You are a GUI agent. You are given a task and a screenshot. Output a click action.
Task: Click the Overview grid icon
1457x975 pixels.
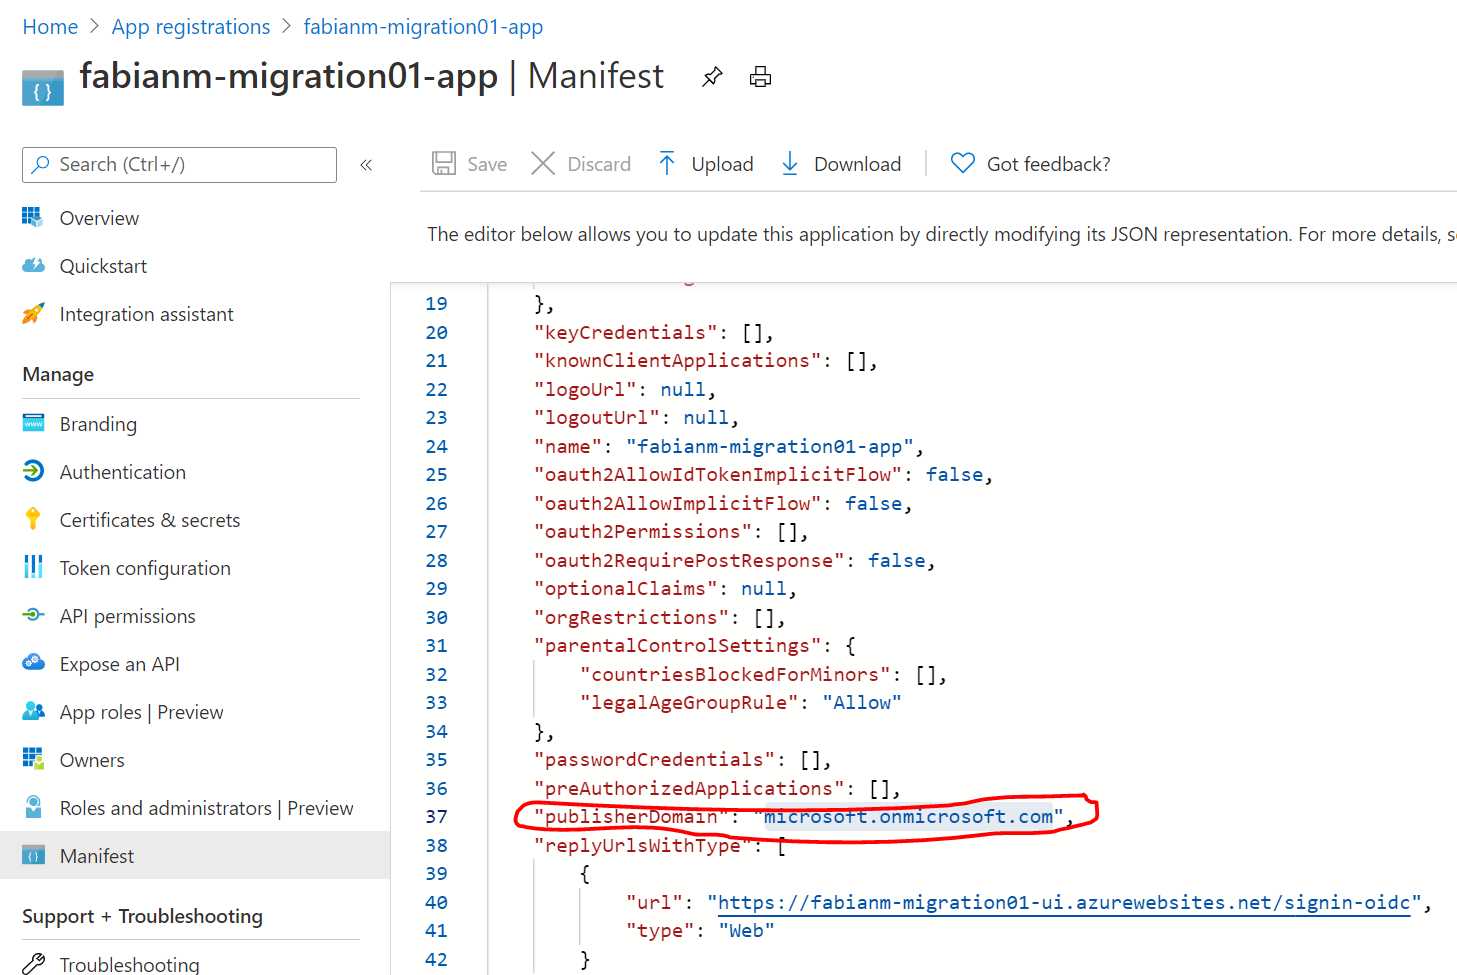33,217
